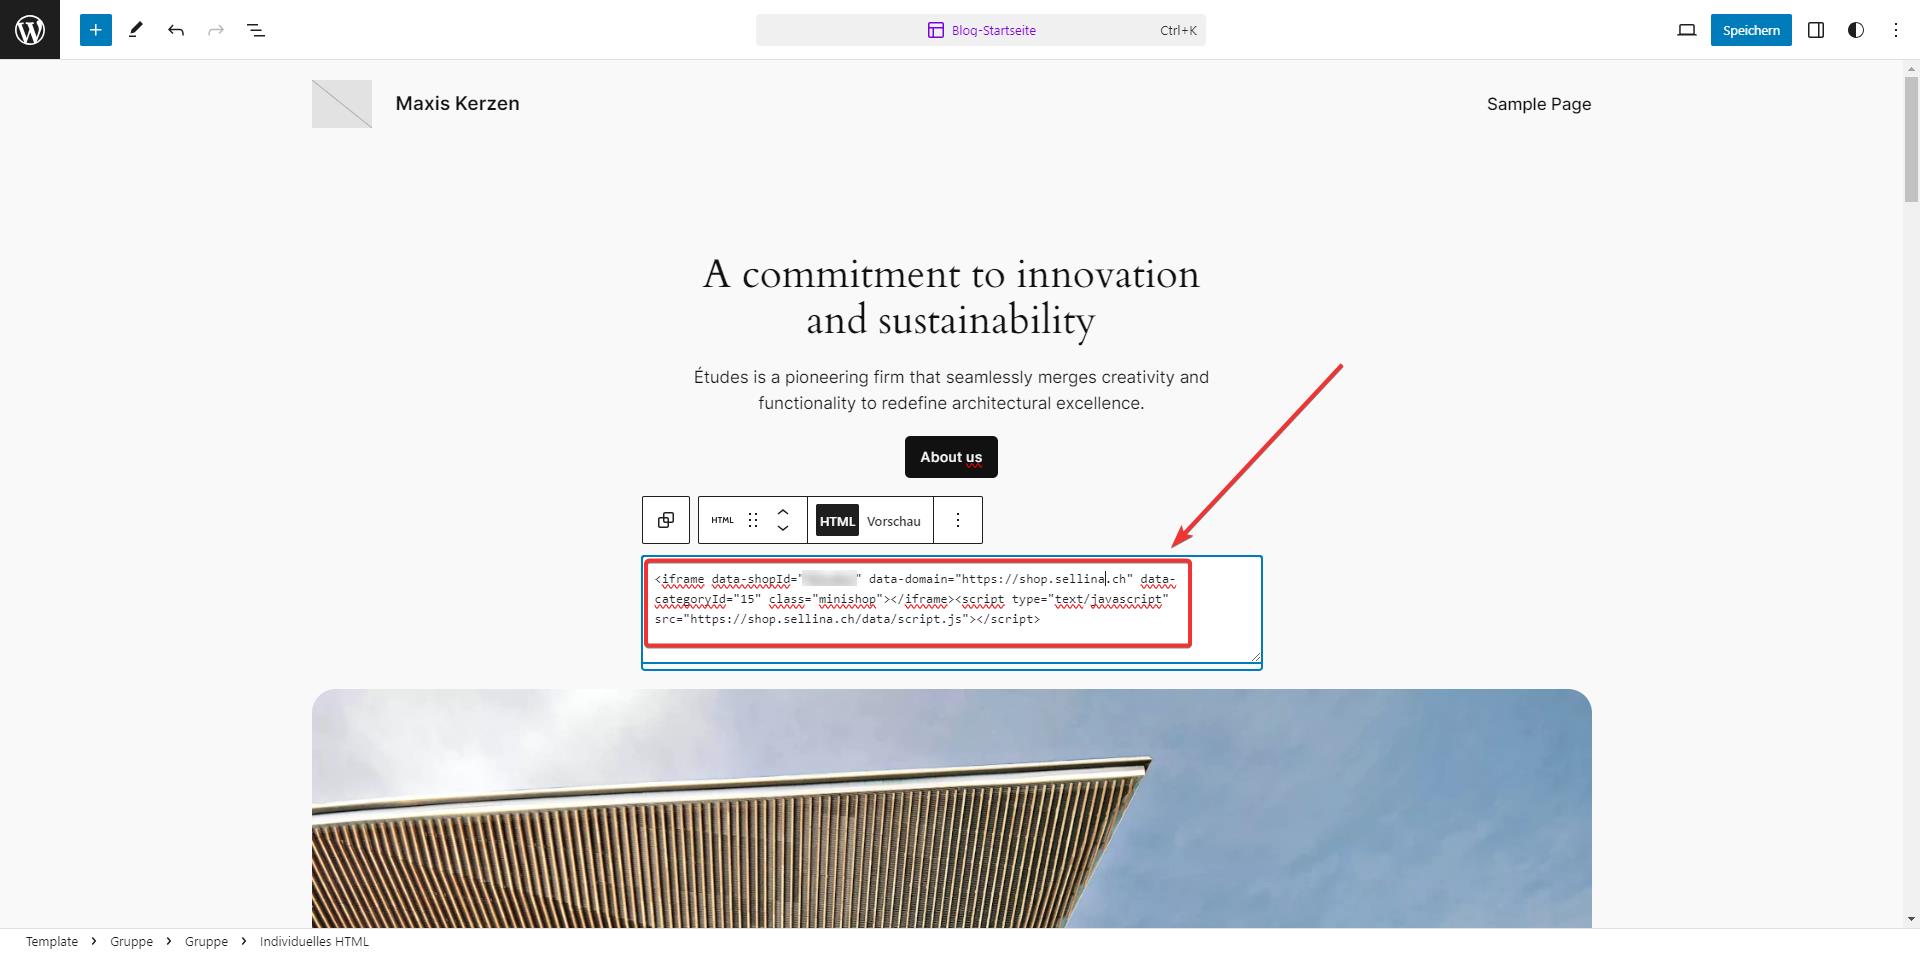Open the WordPress logo menu
This screenshot has height=953, width=1920.
pos(30,30)
